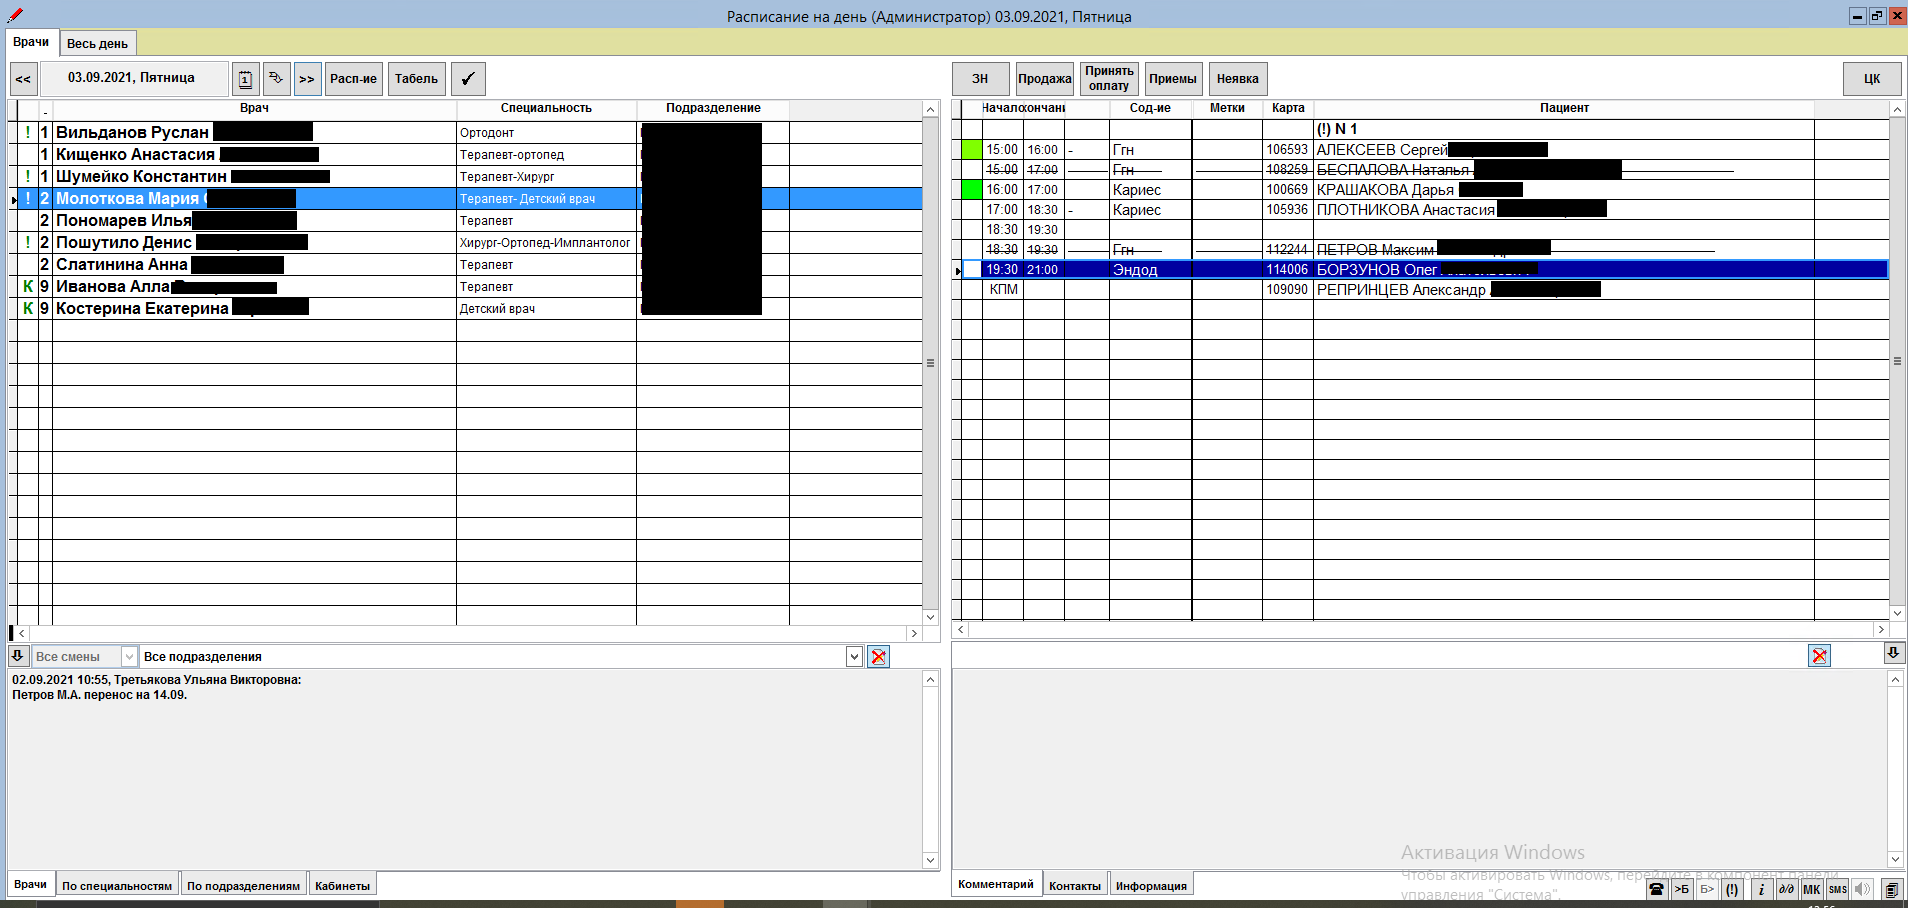Image resolution: width=1908 pixels, height=908 pixels.
Task: Click the red X clear filter icon beside Все подразделения
Action: [x=878, y=657]
